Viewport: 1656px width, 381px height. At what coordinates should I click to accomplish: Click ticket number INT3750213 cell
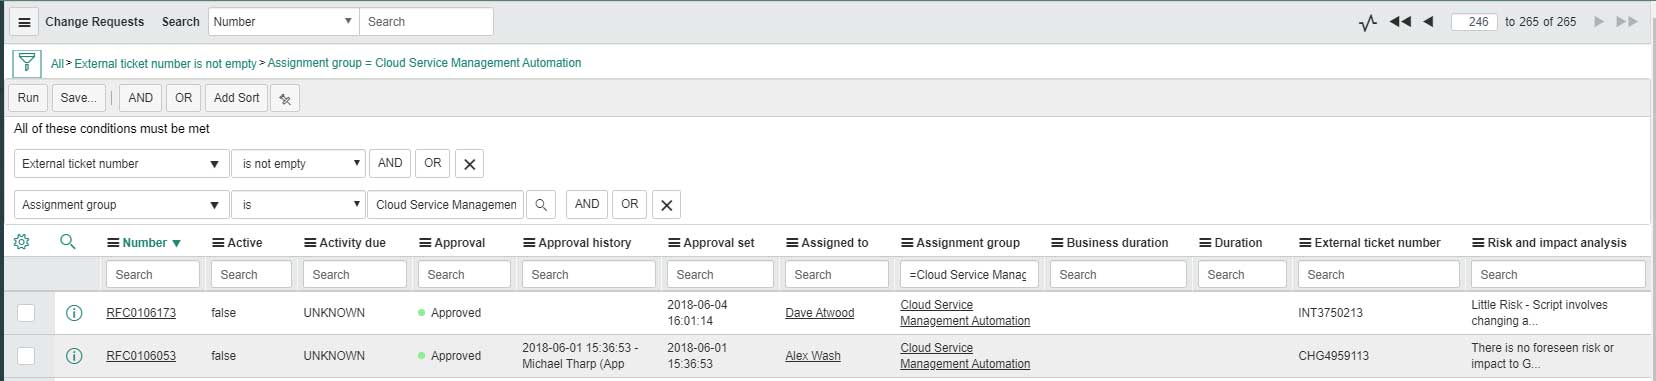coord(1330,313)
